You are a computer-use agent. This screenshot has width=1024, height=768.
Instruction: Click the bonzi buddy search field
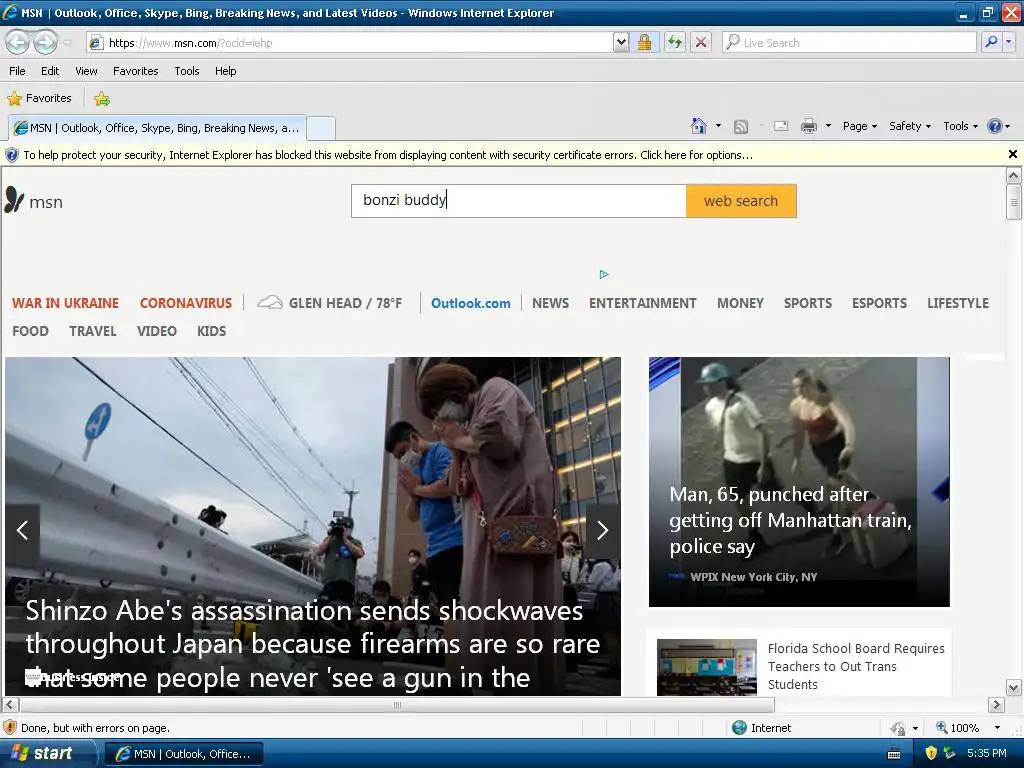tap(519, 200)
